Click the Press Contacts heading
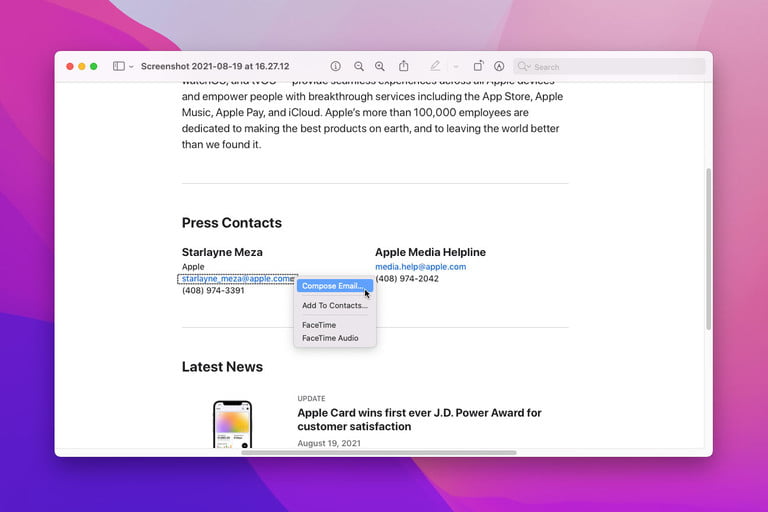 pos(232,223)
